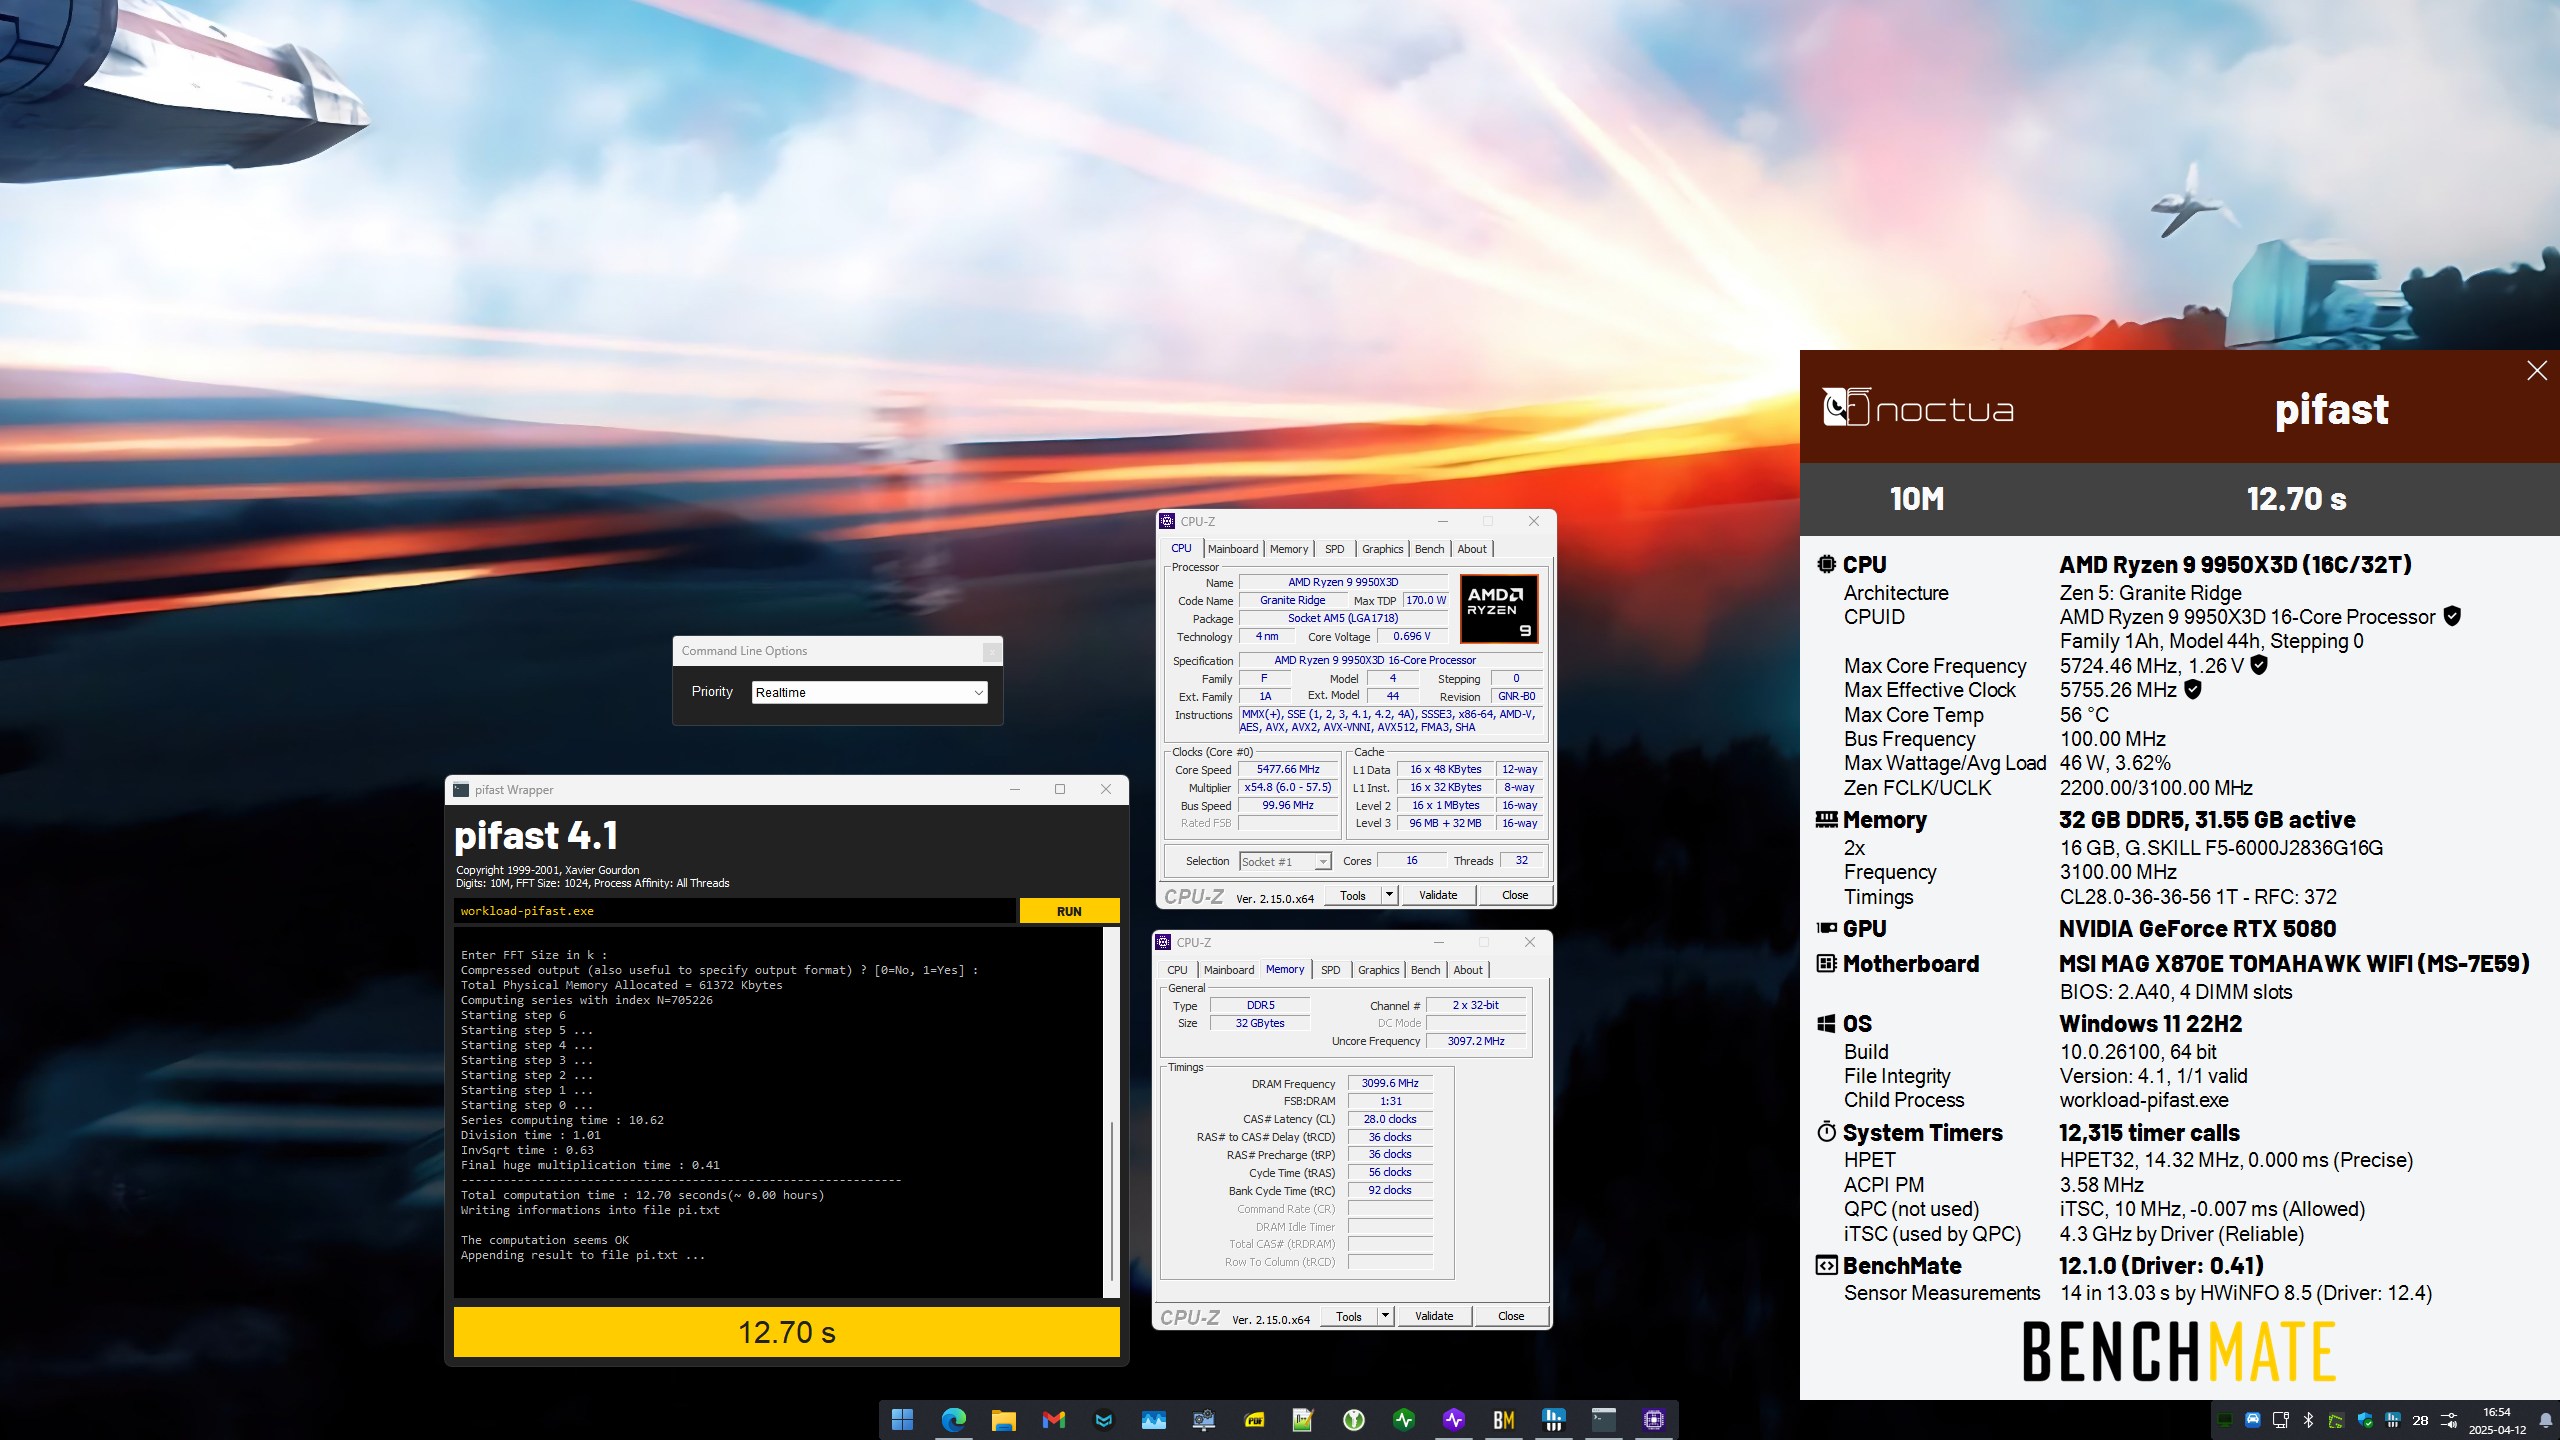This screenshot has height=1440, width=2560.
Task: Select SPD tab in lower CPU-Z window
Action: tap(1330, 970)
